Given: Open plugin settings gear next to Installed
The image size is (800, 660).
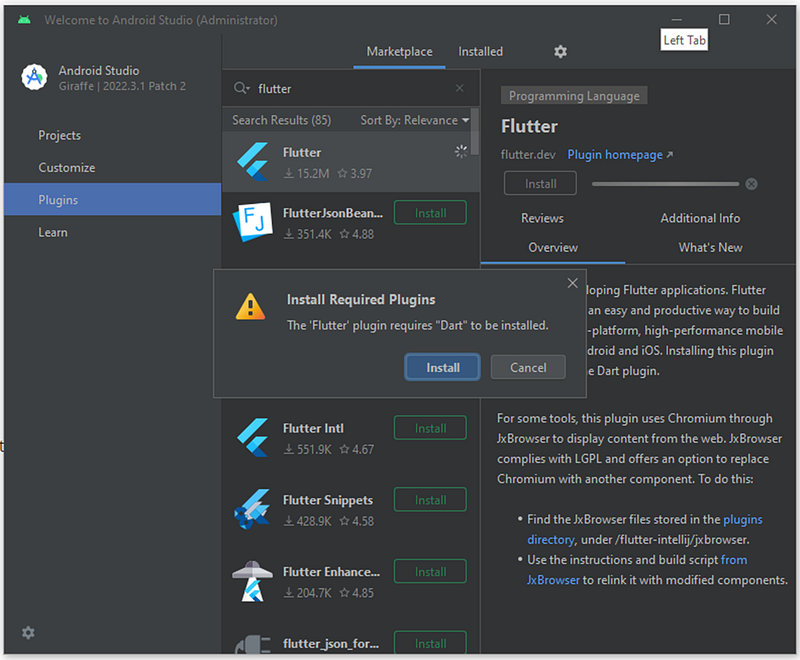Looking at the screenshot, I should [x=560, y=52].
